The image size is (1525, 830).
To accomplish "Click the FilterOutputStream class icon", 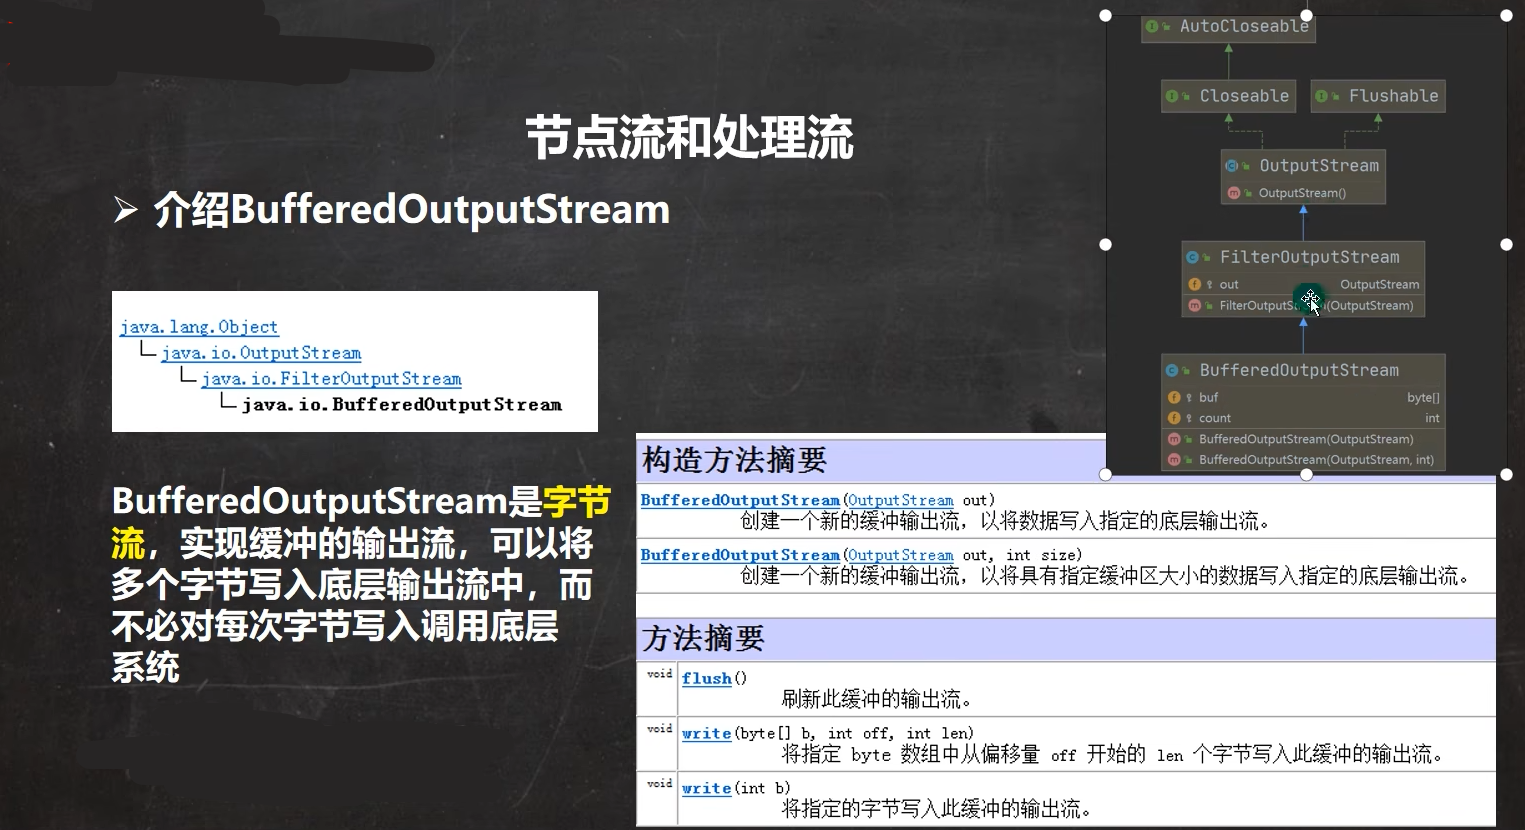I will (x=1192, y=257).
